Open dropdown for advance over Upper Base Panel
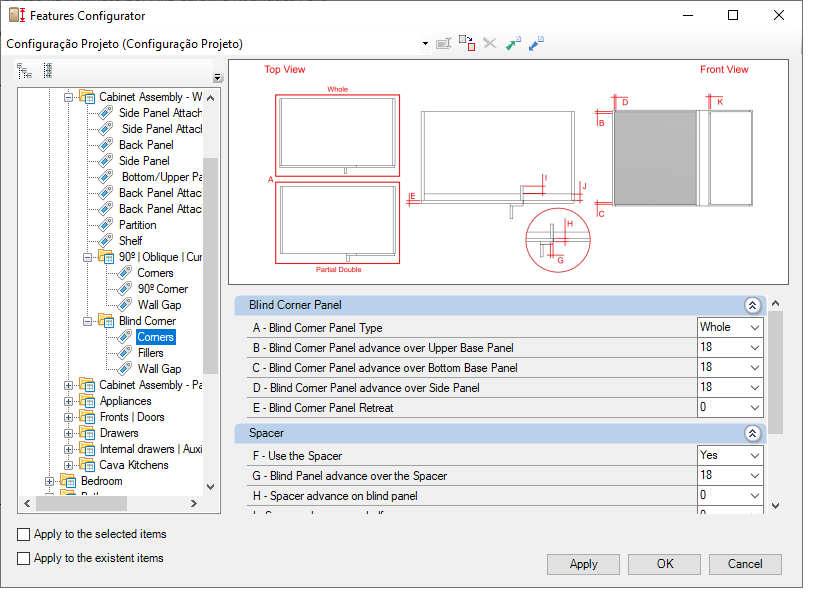Image resolution: width=813 pixels, height=598 pixels. (x=755, y=347)
